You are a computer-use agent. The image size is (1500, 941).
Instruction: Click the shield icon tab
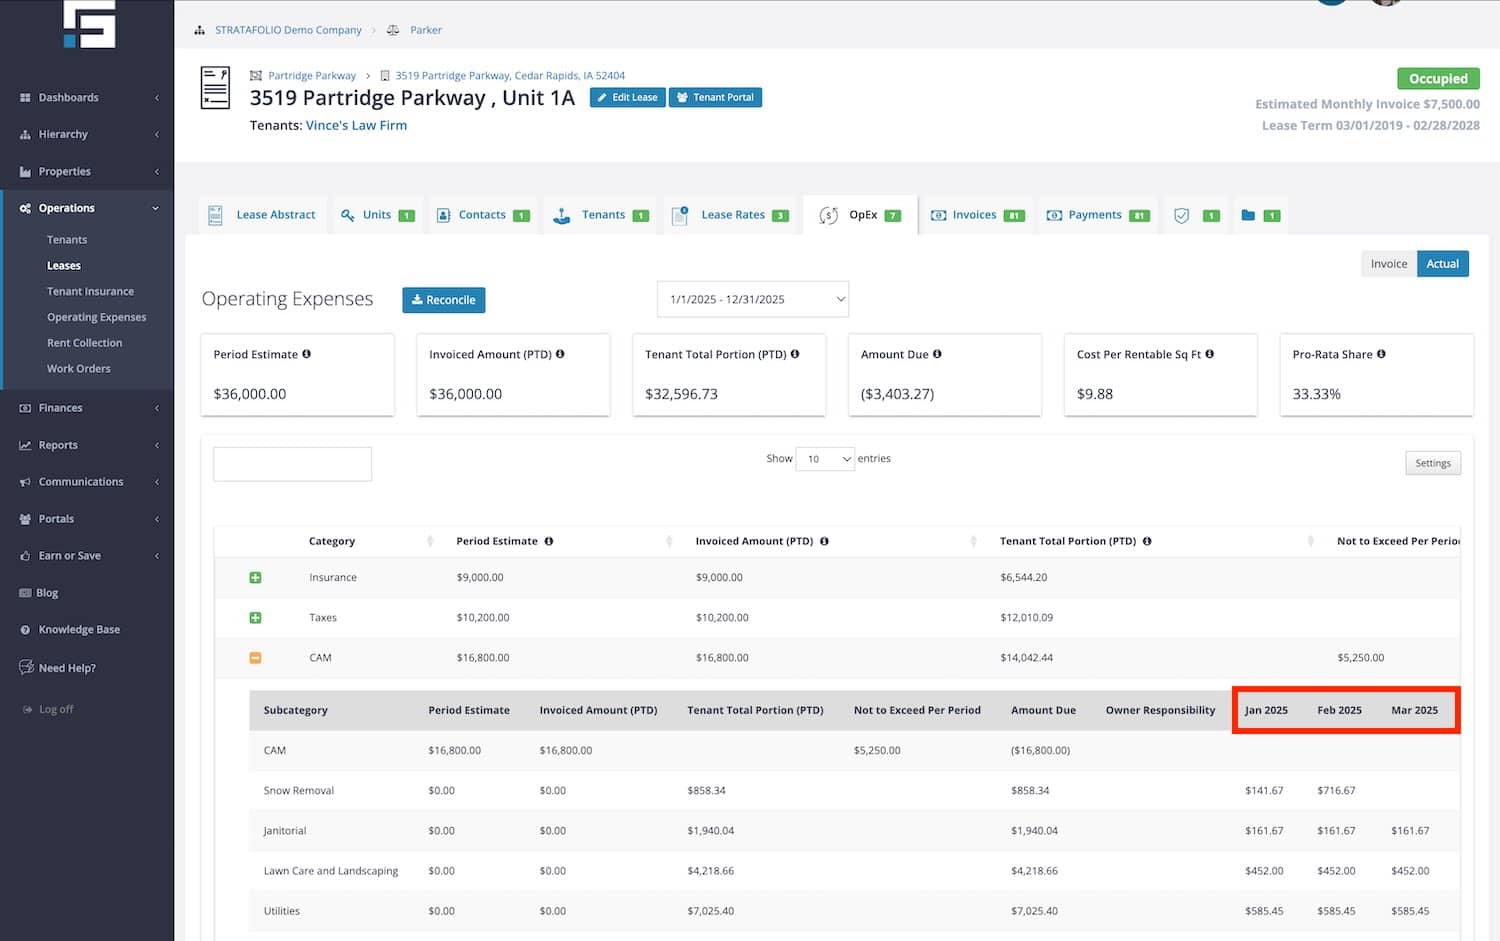(x=1182, y=215)
